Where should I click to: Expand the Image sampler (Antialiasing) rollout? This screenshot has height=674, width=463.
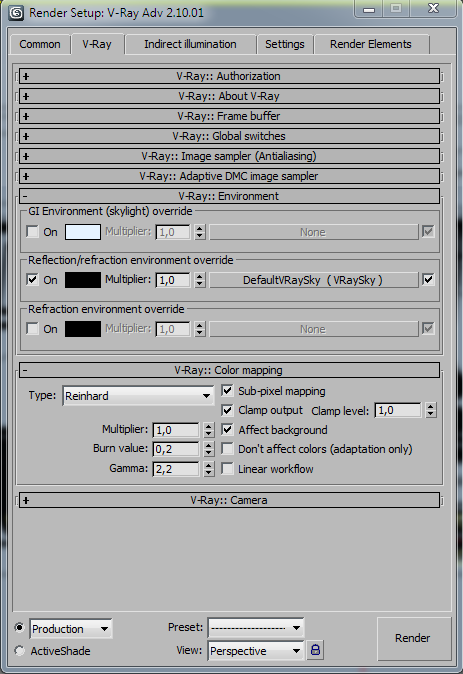(x=229, y=156)
